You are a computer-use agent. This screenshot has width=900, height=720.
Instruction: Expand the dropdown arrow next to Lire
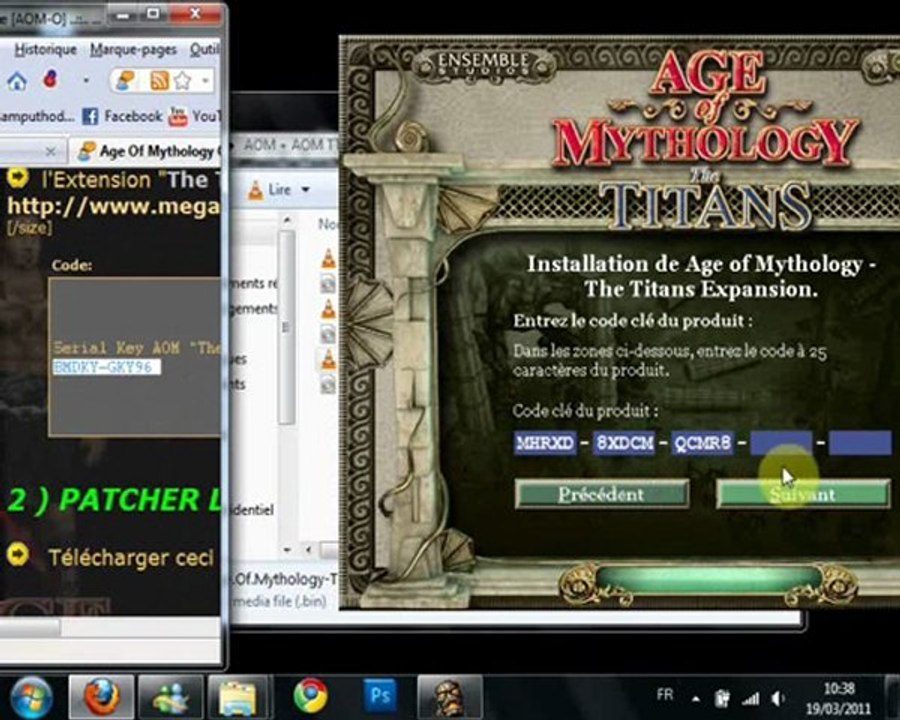pyautogui.click(x=305, y=189)
